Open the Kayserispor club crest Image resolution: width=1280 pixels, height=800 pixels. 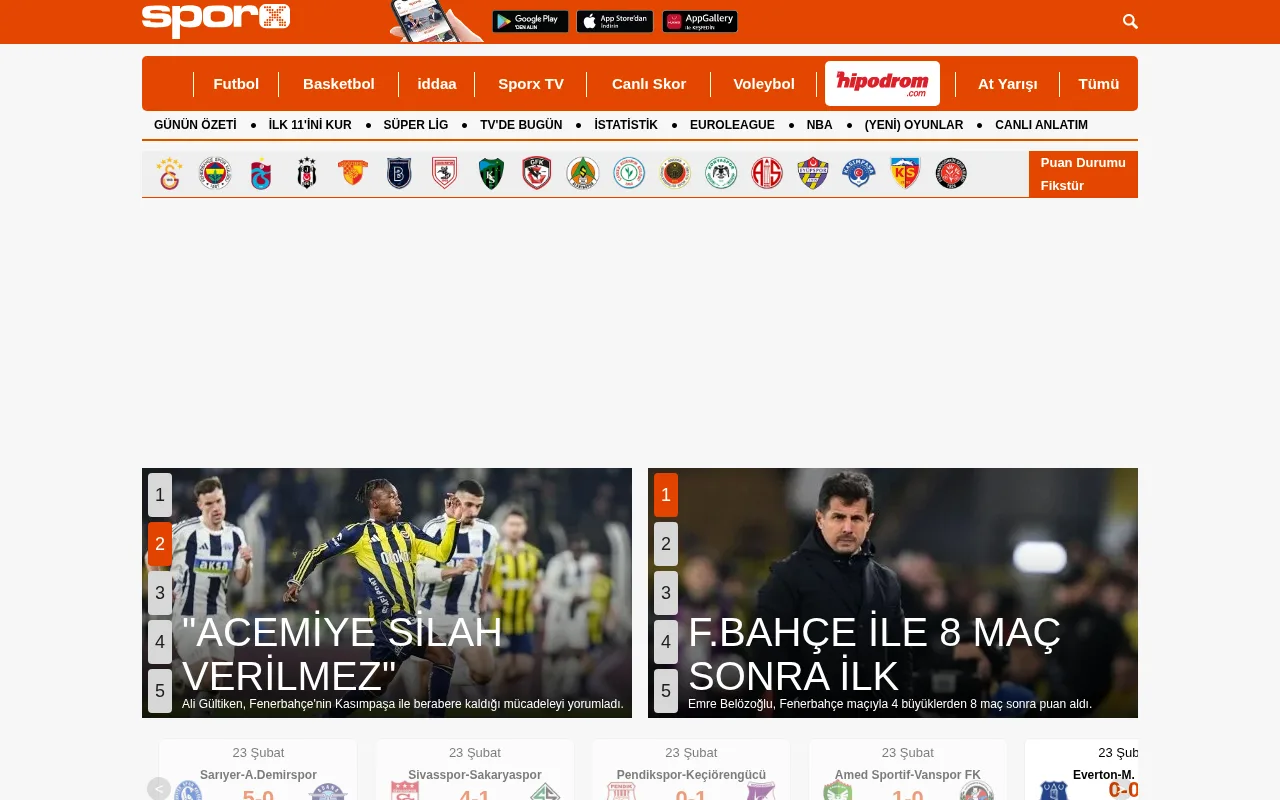[905, 173]
